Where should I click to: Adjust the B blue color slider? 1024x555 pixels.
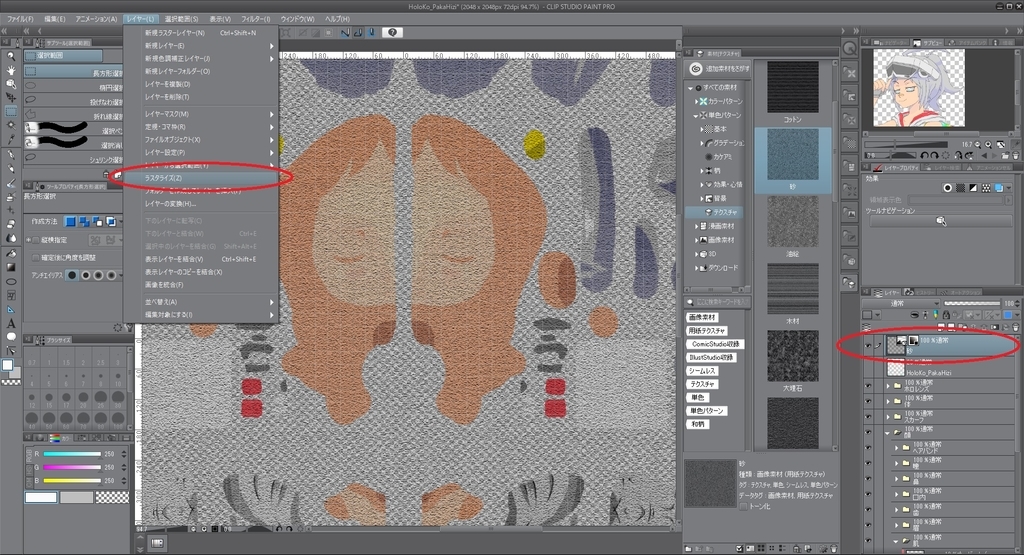tap(72, 481)
